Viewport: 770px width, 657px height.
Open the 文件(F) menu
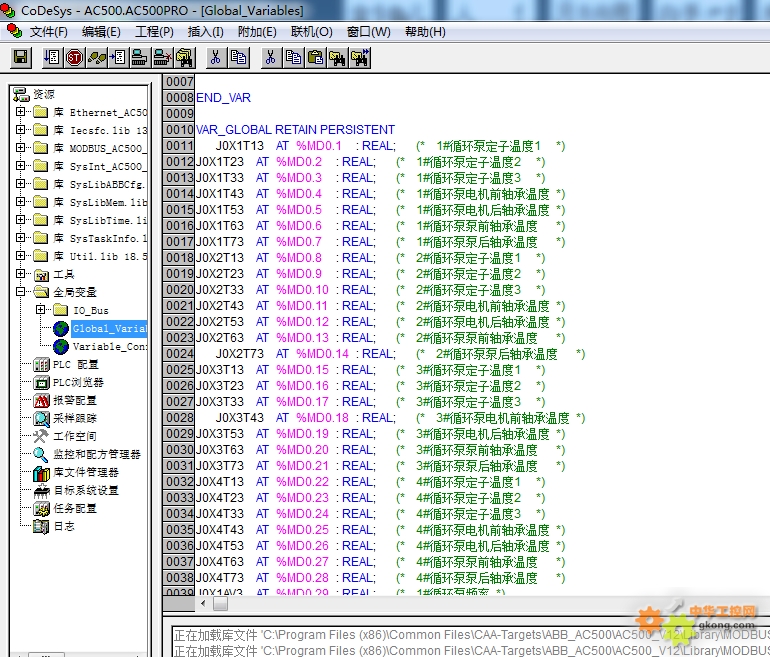pos(49,32)
